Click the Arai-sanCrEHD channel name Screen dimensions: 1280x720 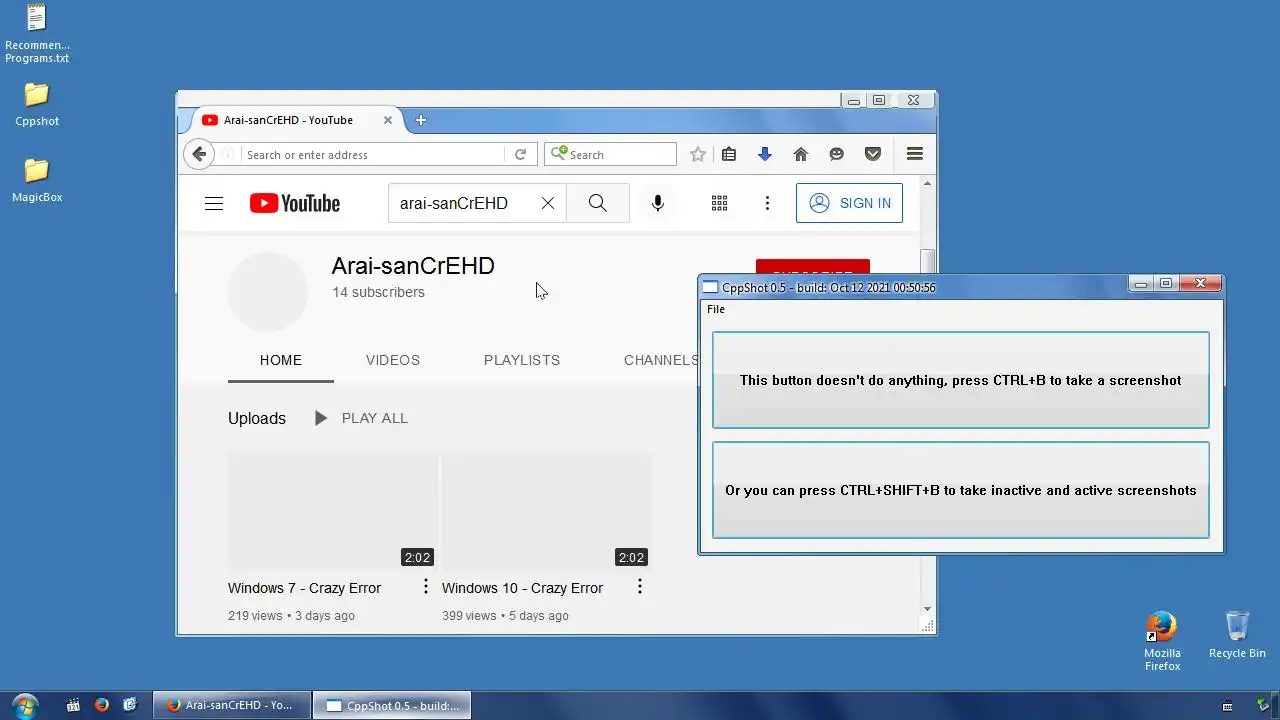click(413, 266)
